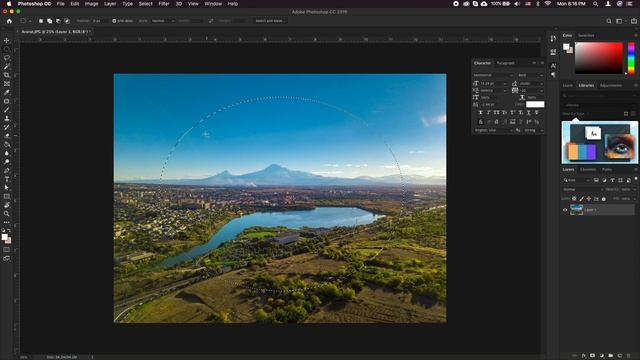
Task: Open the Style dropdown in options bar
Action: click(x=163, y=21)
